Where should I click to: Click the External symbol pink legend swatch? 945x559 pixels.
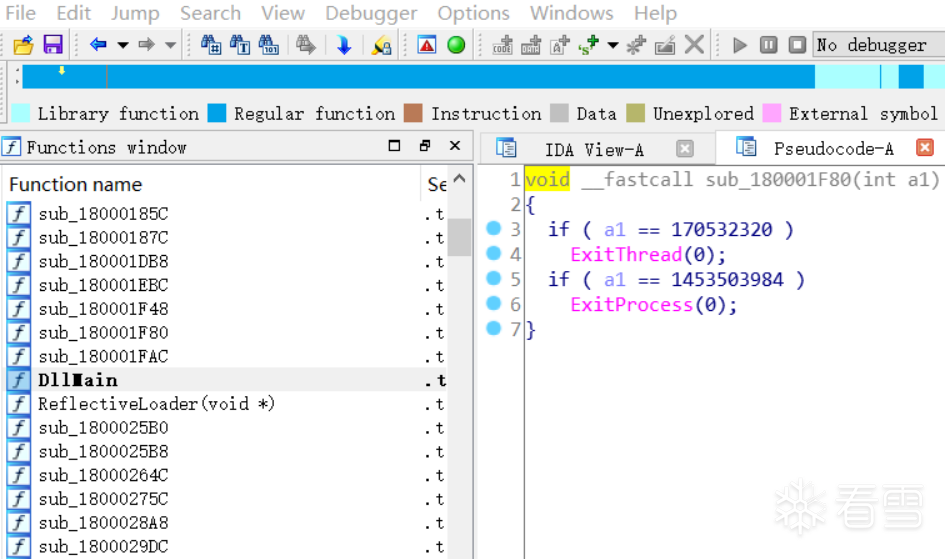point(771,113)
